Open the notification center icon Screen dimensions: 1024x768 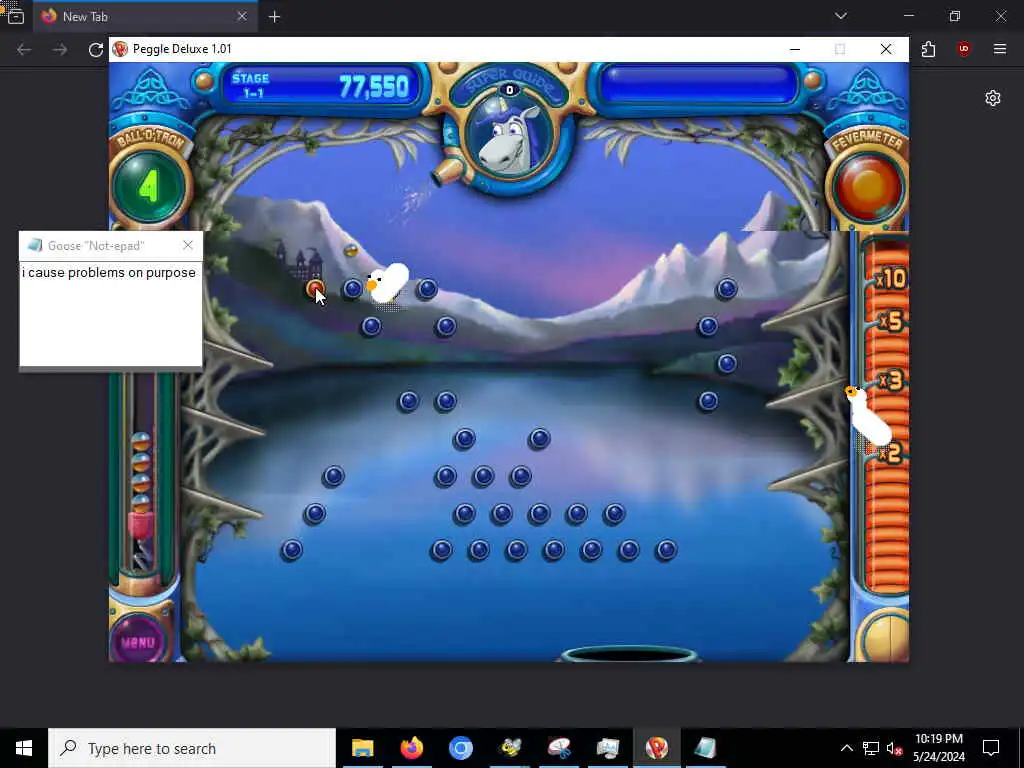click(991, 748)
